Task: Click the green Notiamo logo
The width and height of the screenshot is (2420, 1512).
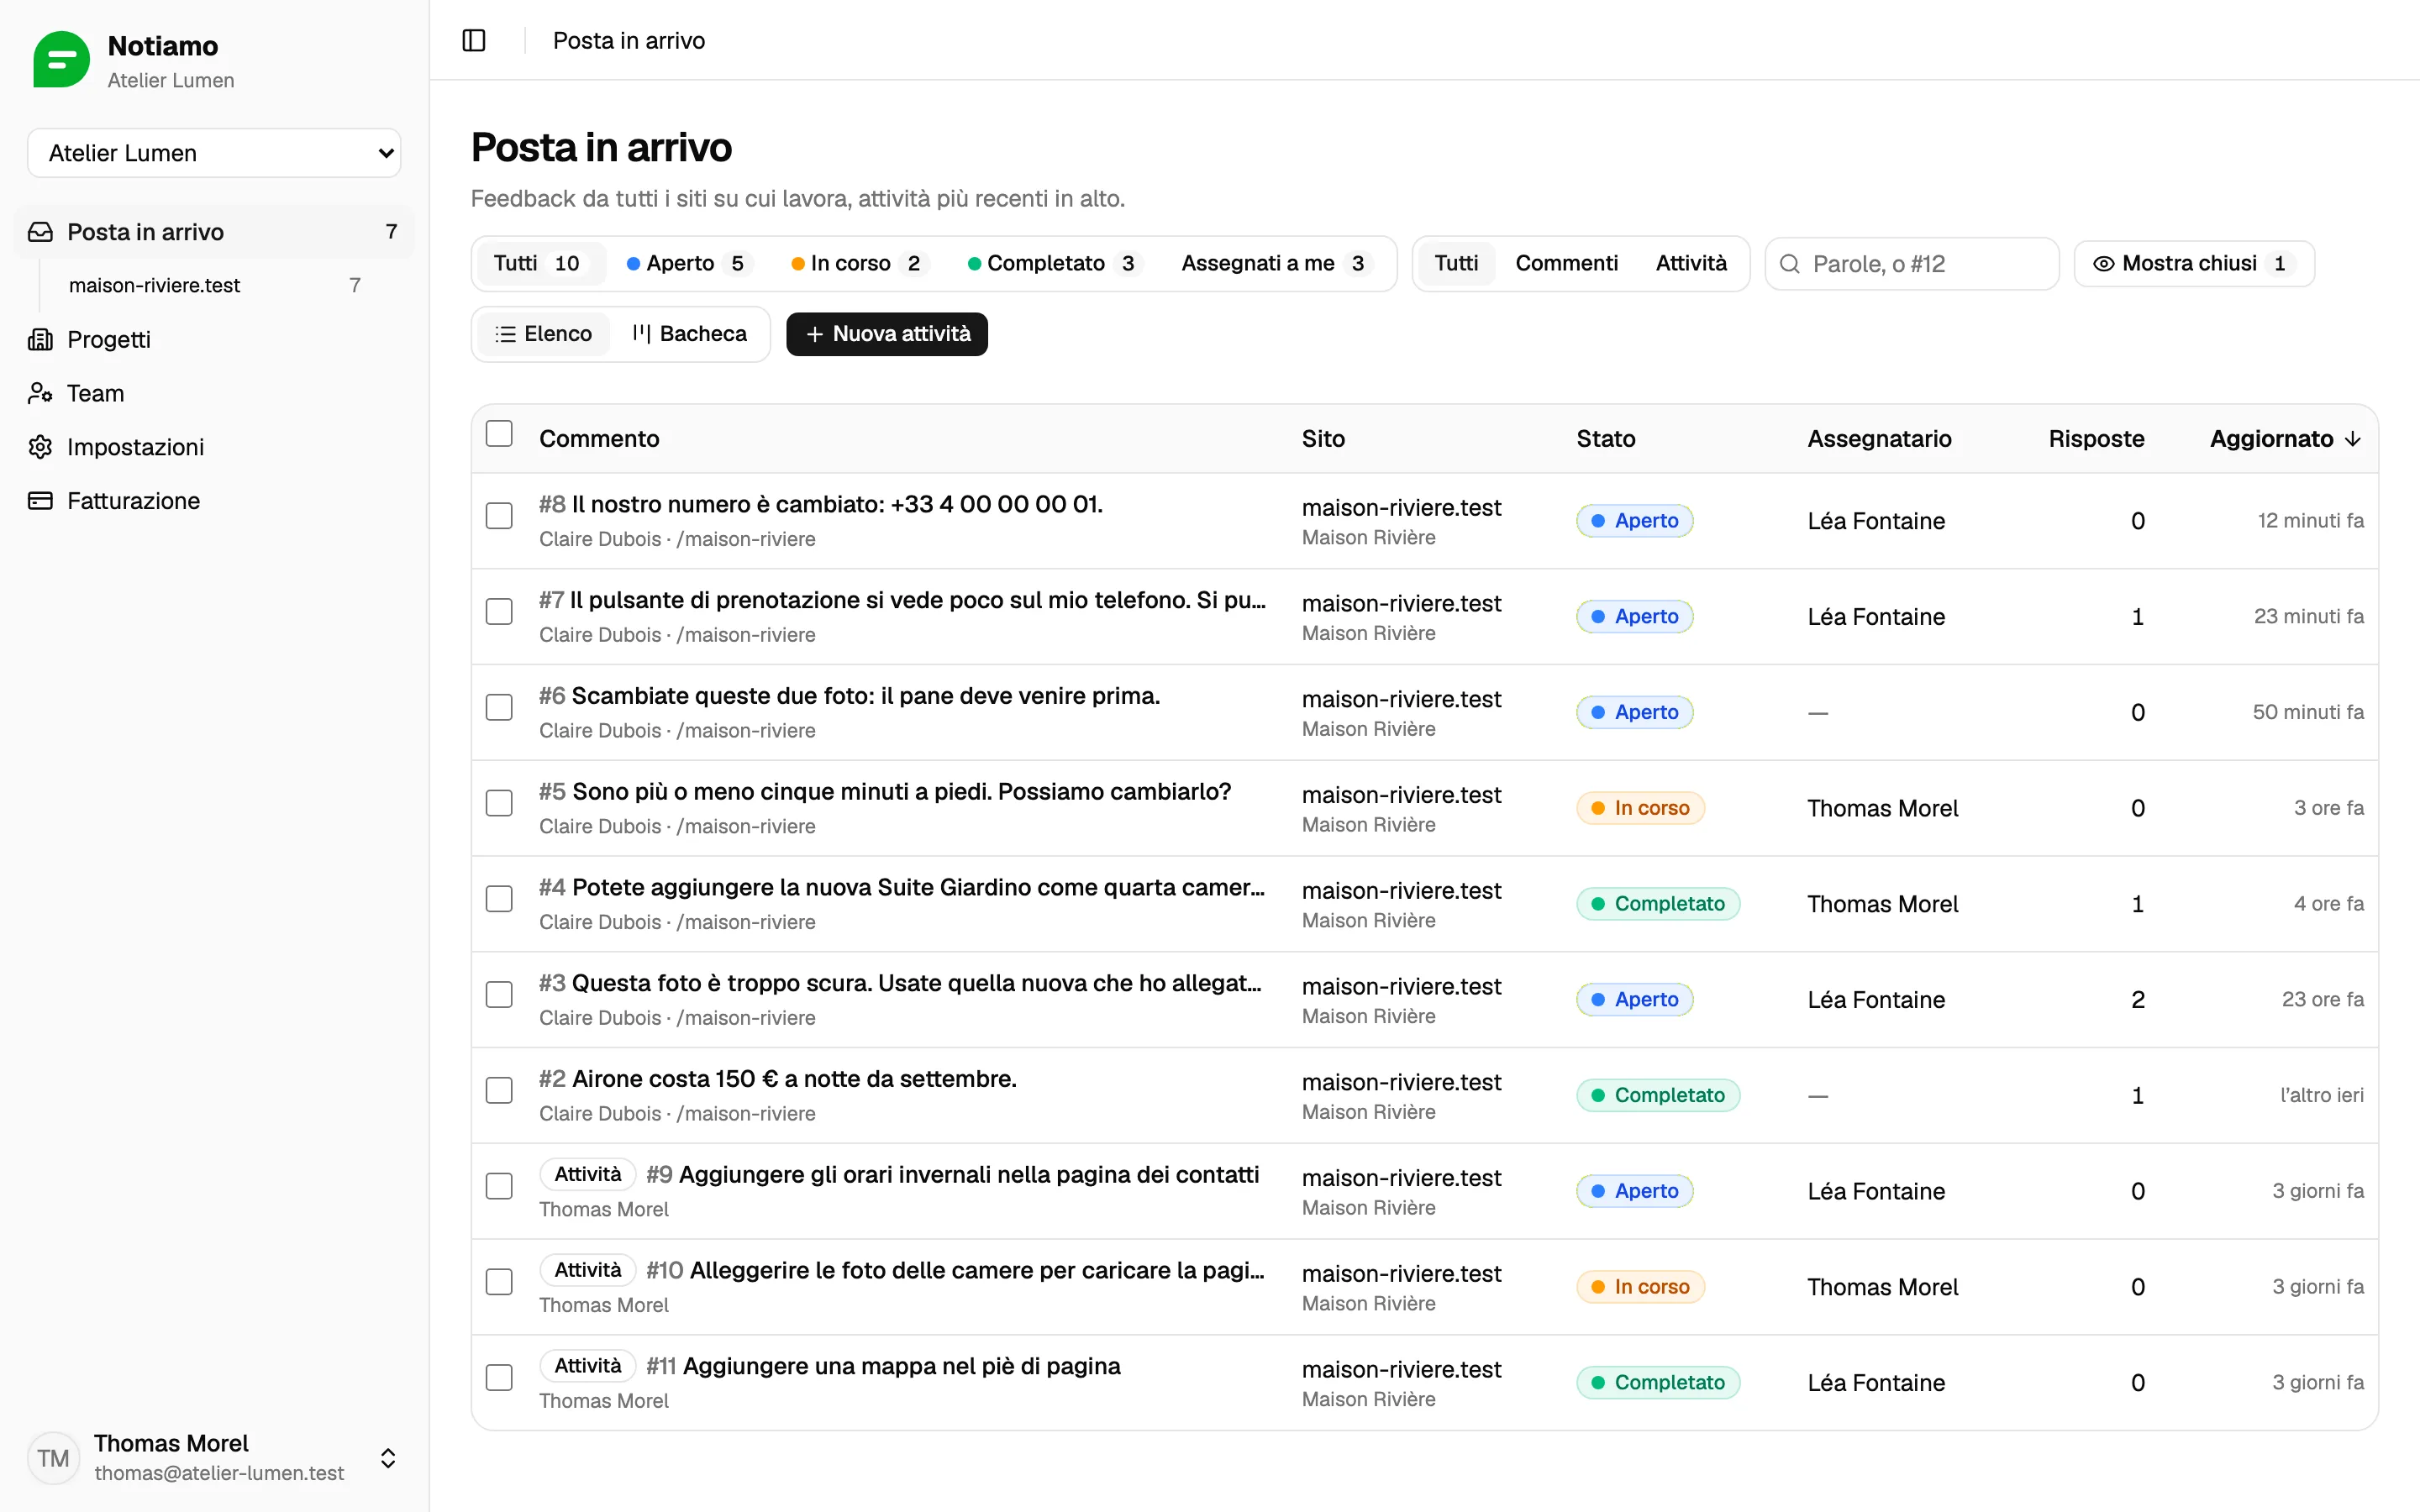Action: 61,59
